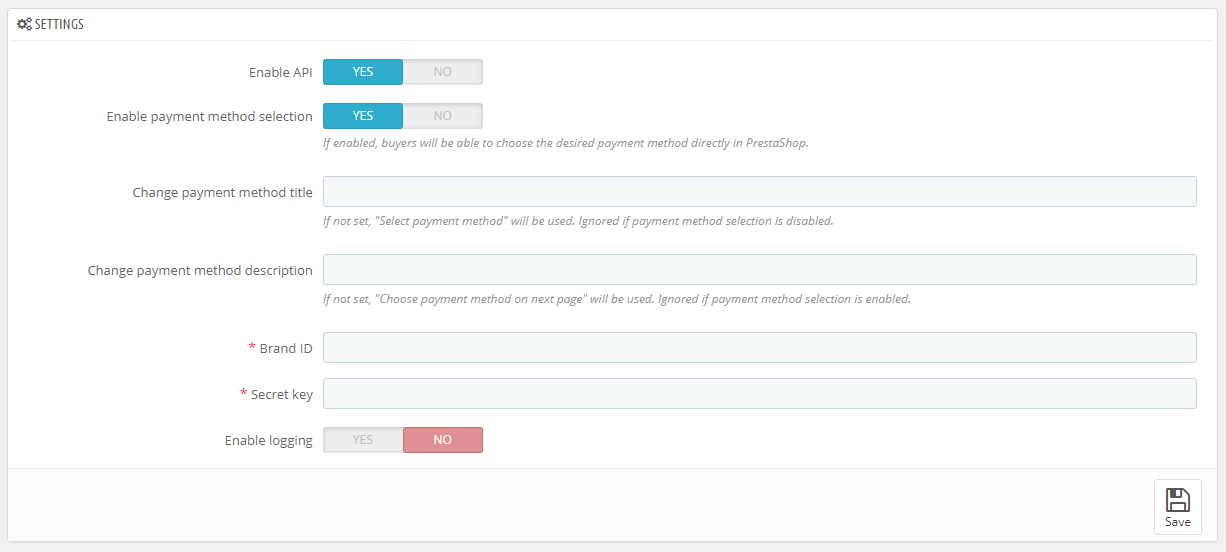The image size is (1226, 552).
Task: Set Enable API to NO
Action: (x=443, y=72)
